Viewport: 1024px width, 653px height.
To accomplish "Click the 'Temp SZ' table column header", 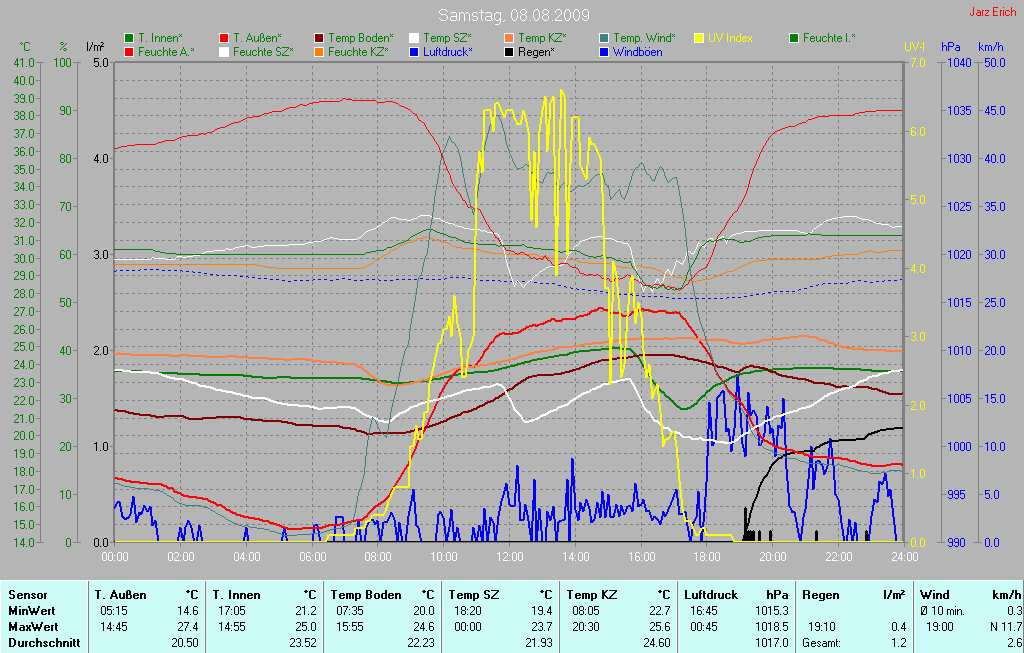I will point(474,595).
